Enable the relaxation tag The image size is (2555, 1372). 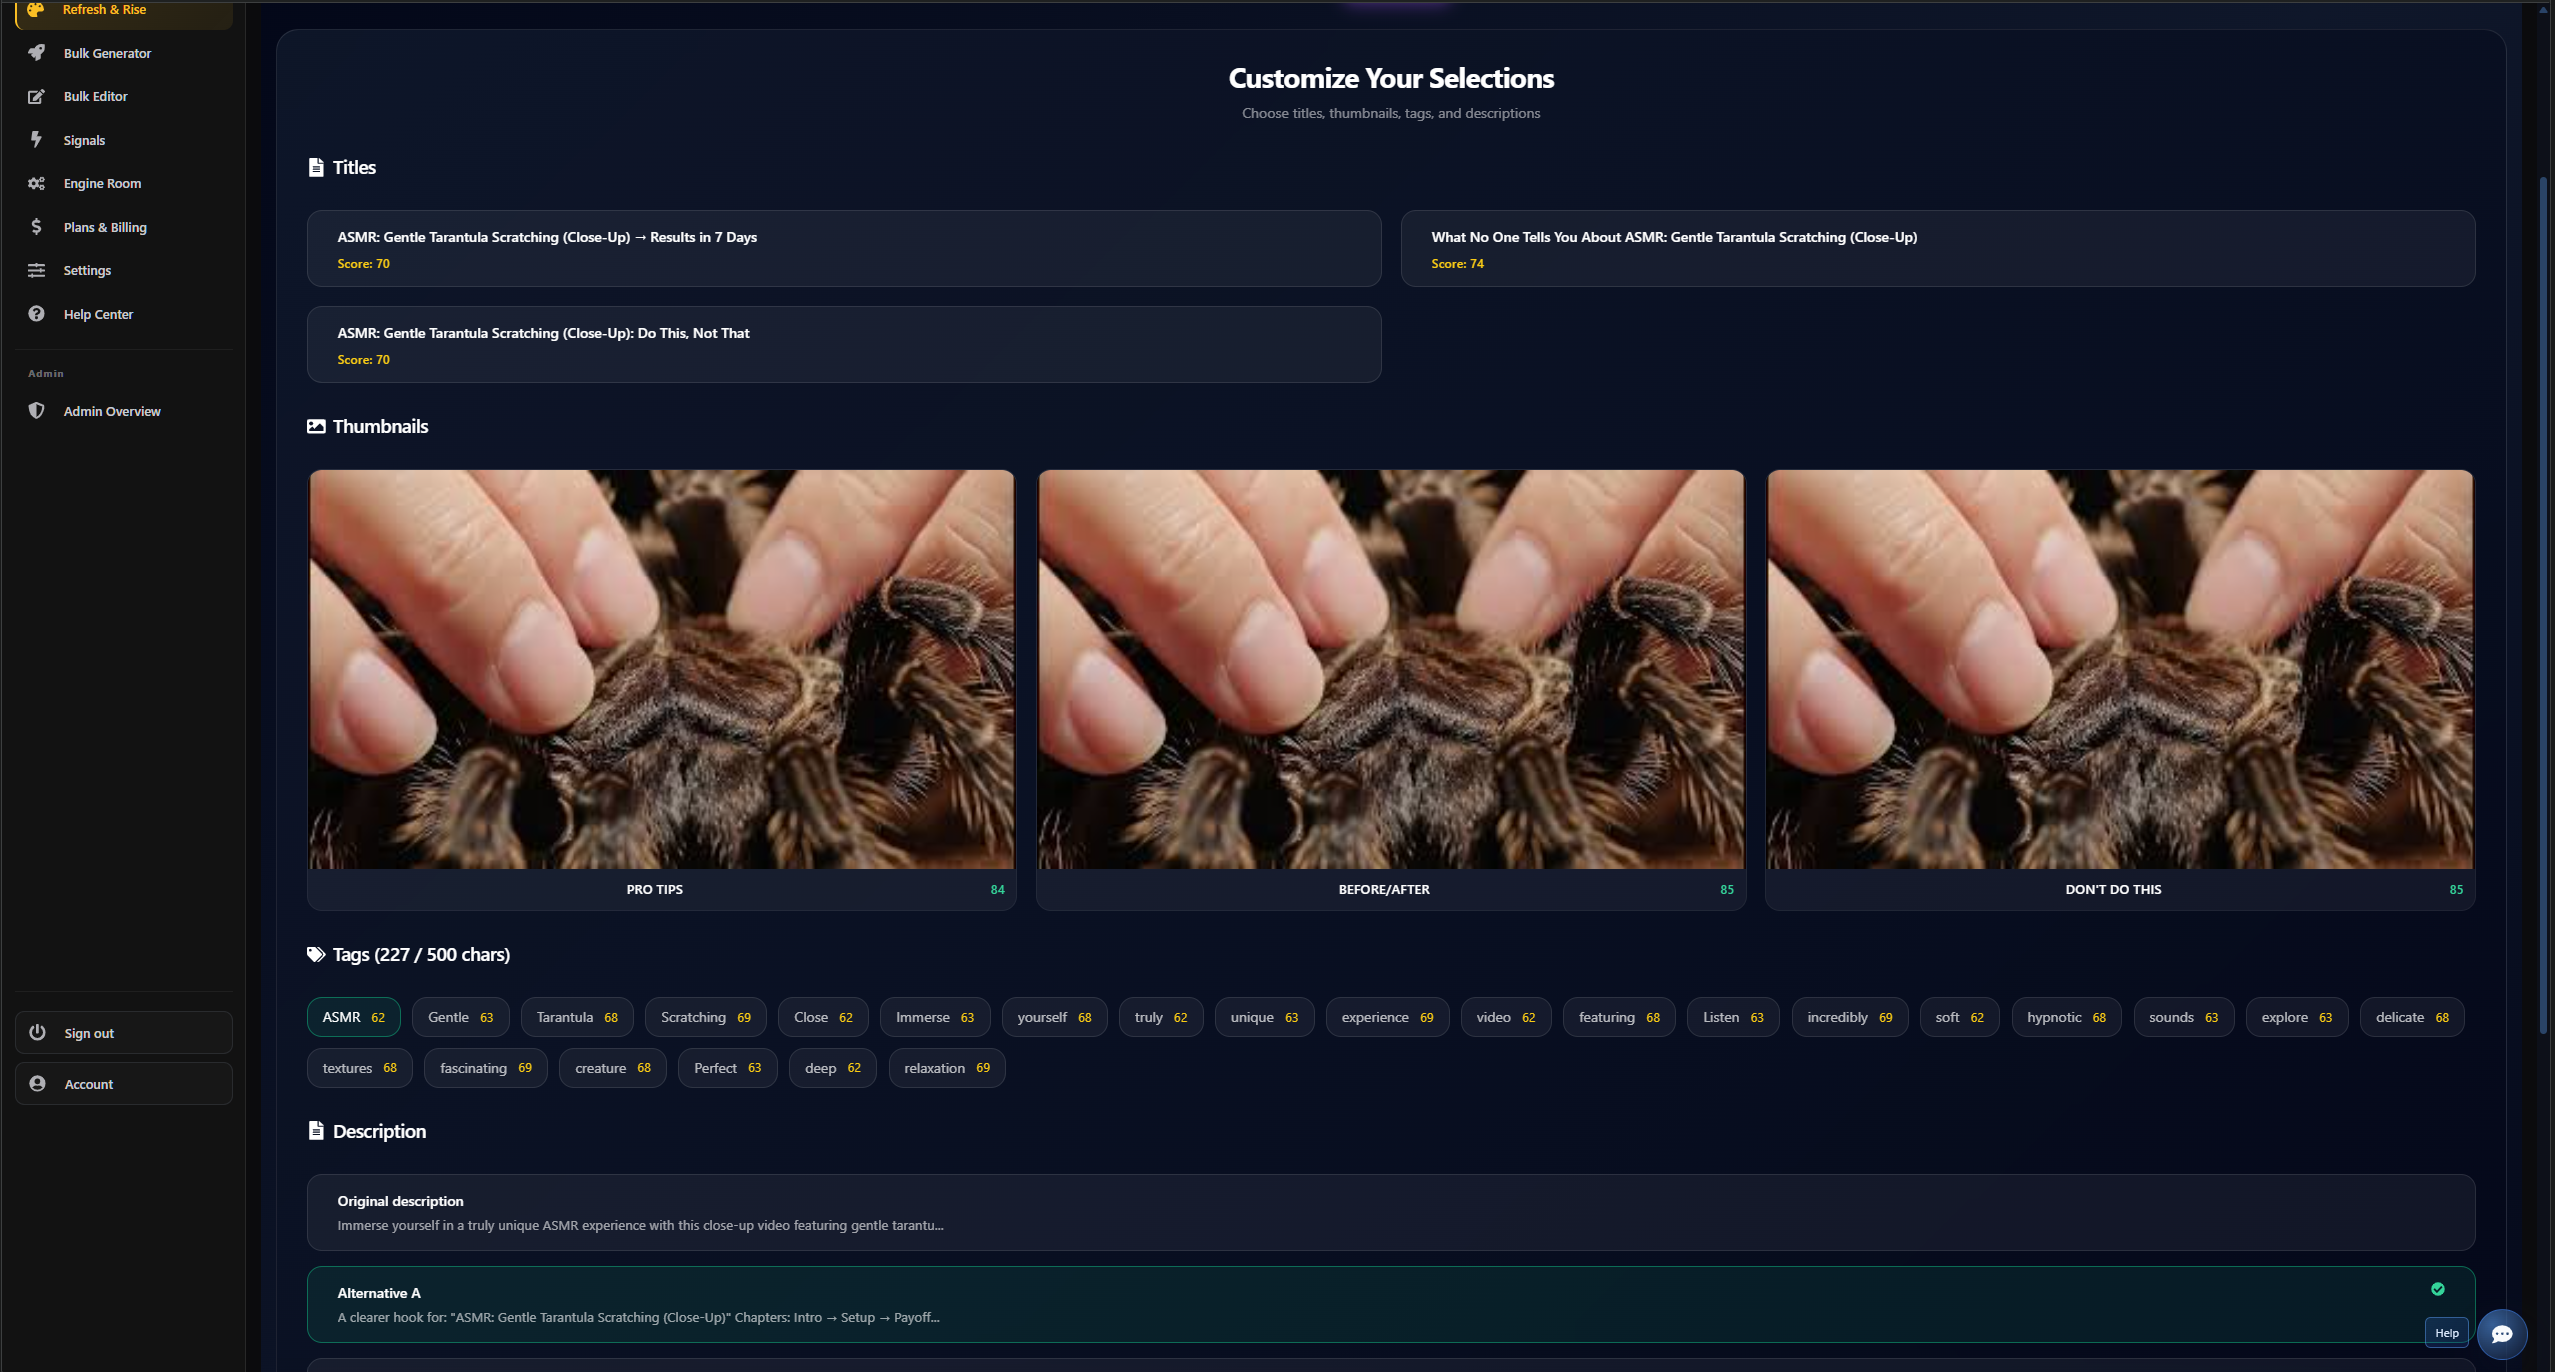click(x=945, y=1067)
